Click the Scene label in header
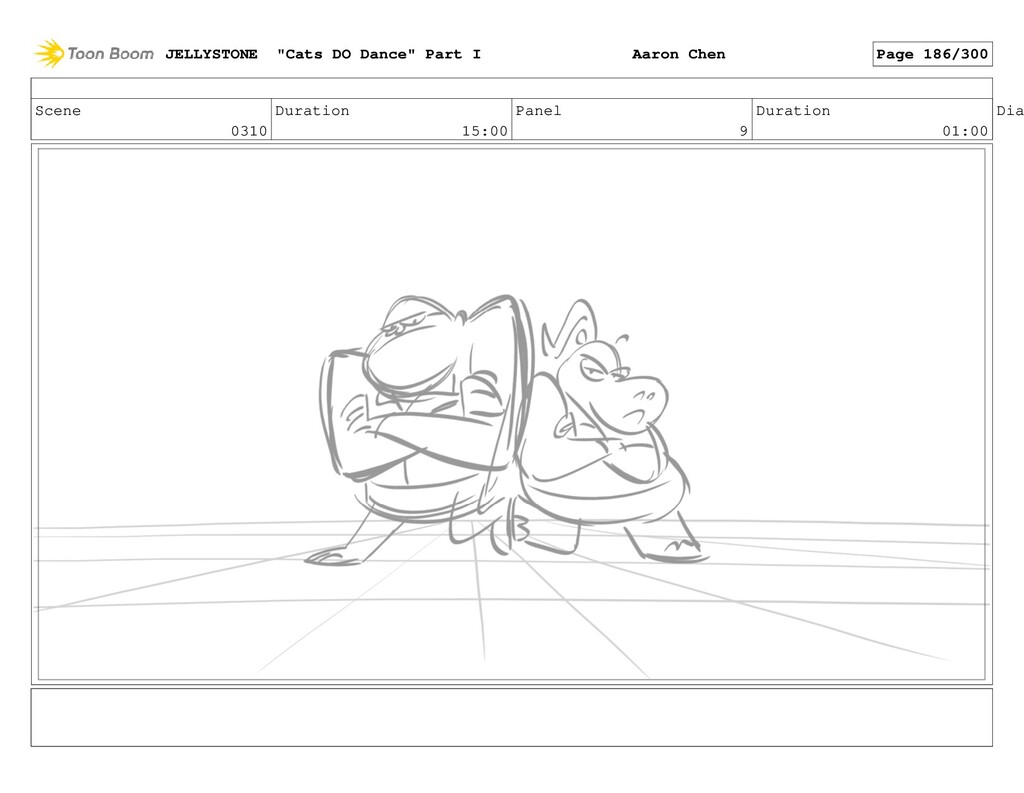The image size is (1024, 793). click(58, 110)
